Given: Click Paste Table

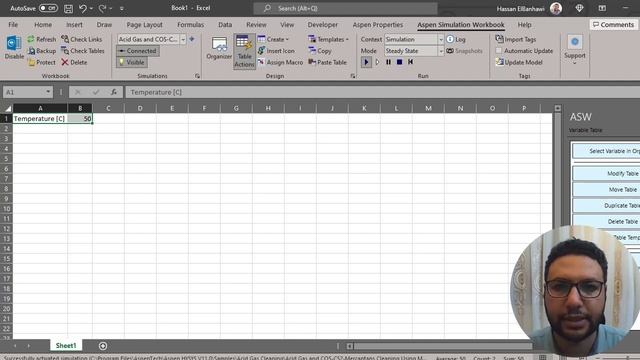Looking at the screenshot, I should [x=327, y=62].
